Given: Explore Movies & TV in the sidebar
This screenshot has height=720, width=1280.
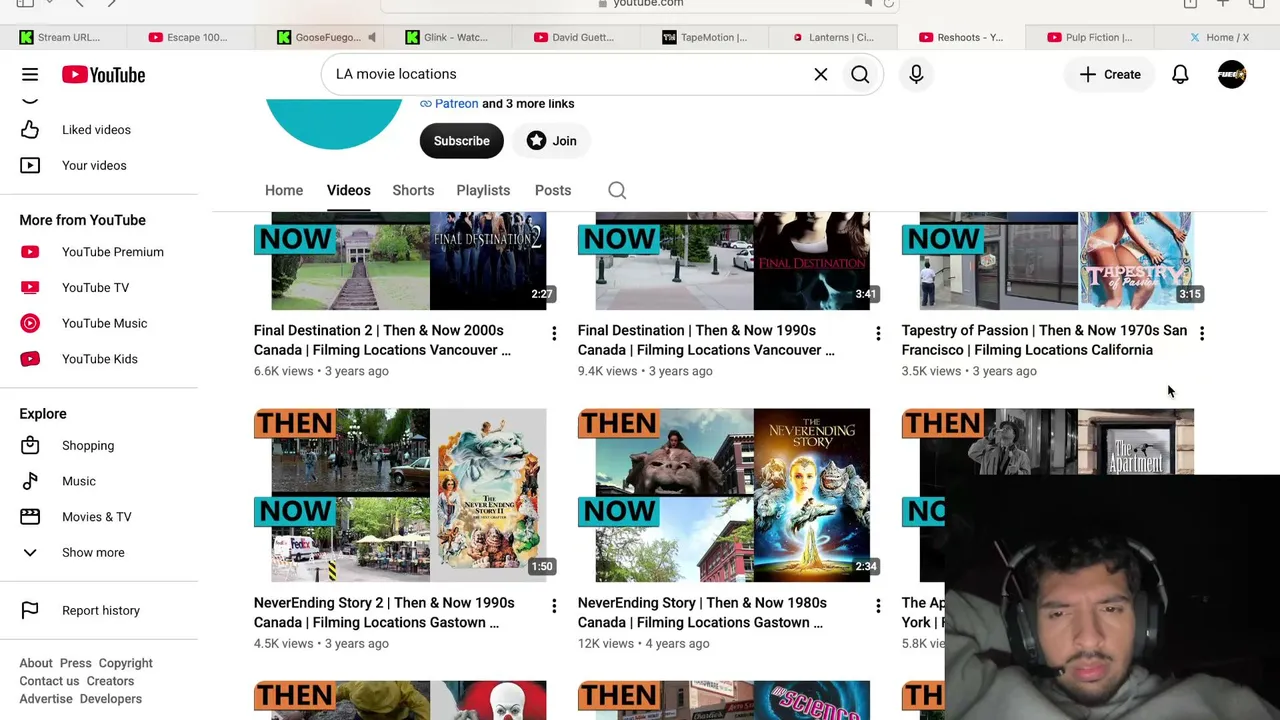Looking at the screenshot, I should 99,517.
